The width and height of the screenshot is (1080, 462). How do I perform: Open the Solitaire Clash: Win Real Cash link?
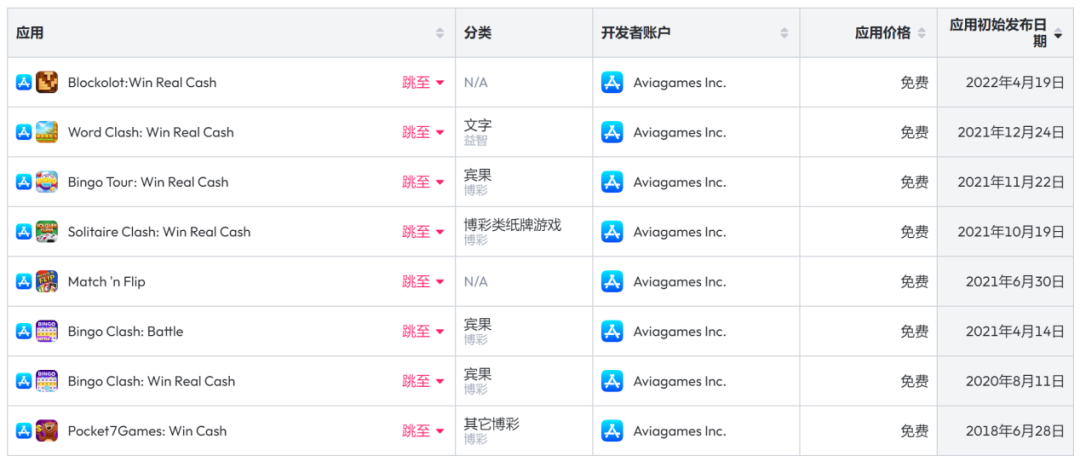pos(159,232)
